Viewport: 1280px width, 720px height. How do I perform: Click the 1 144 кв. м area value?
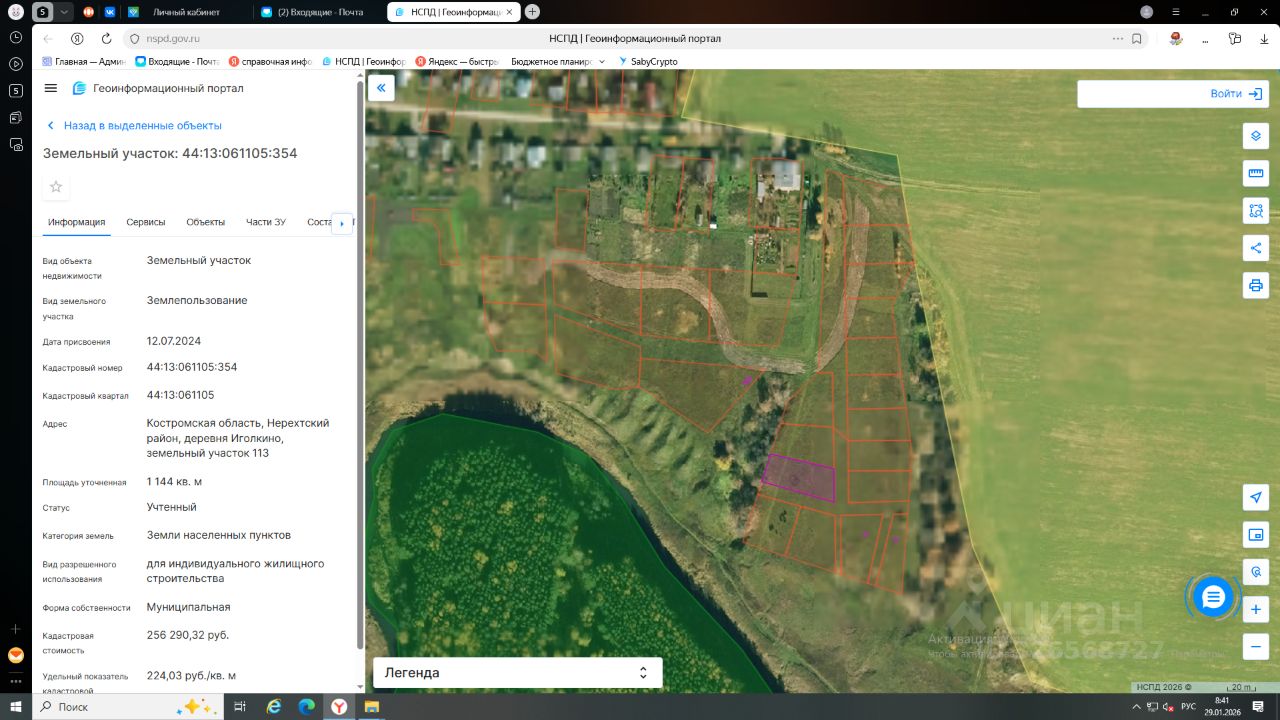[175, 482]
